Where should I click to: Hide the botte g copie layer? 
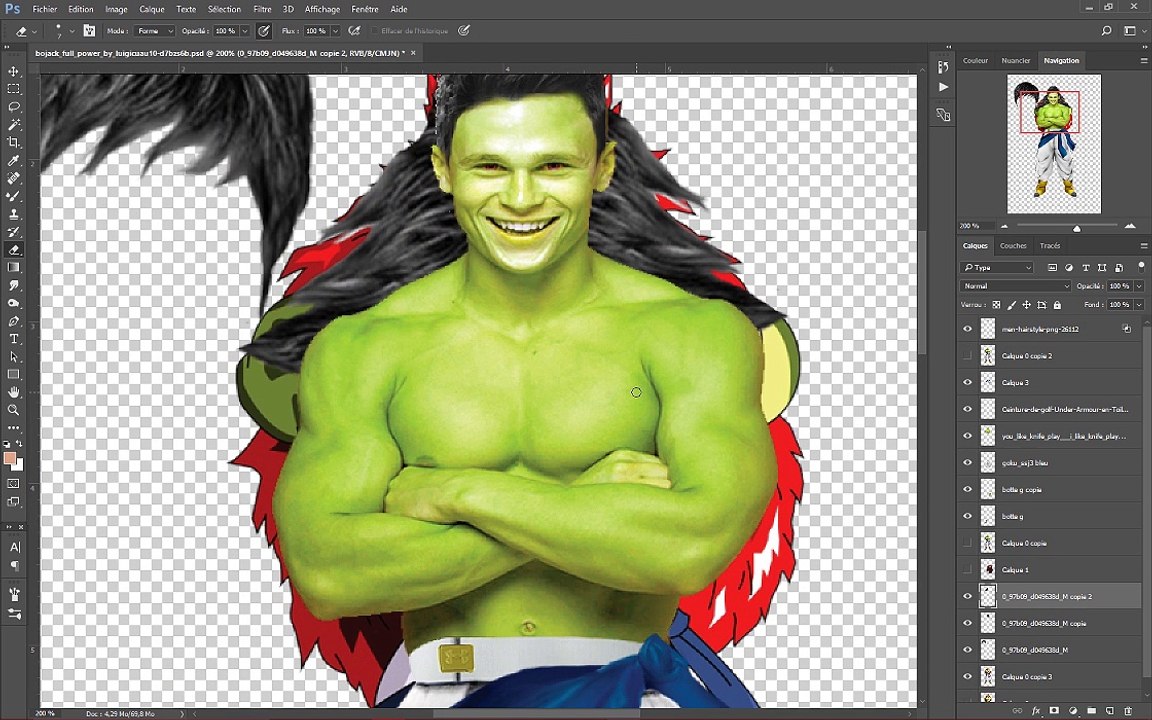[968, 489]
